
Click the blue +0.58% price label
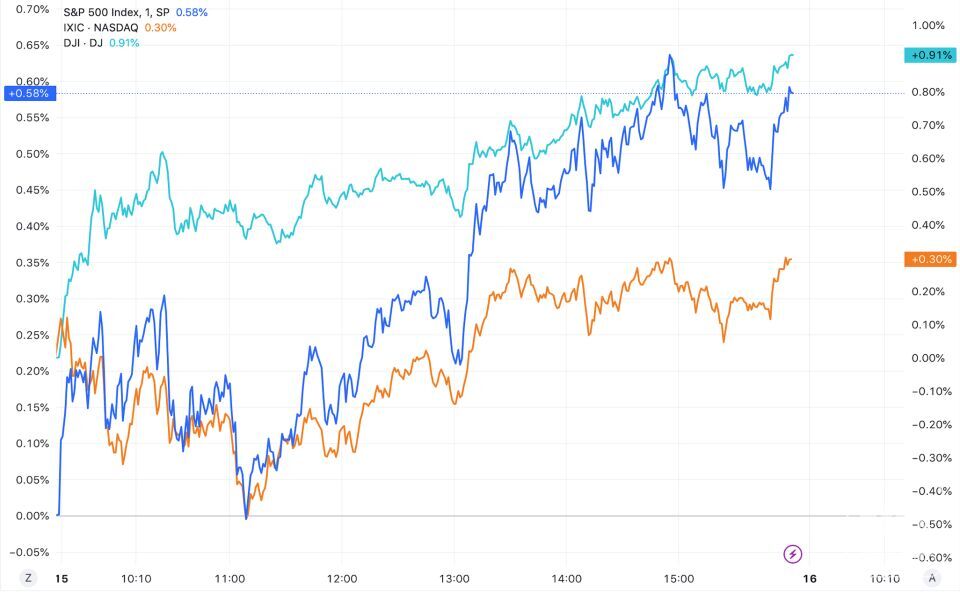pos(29,93)
